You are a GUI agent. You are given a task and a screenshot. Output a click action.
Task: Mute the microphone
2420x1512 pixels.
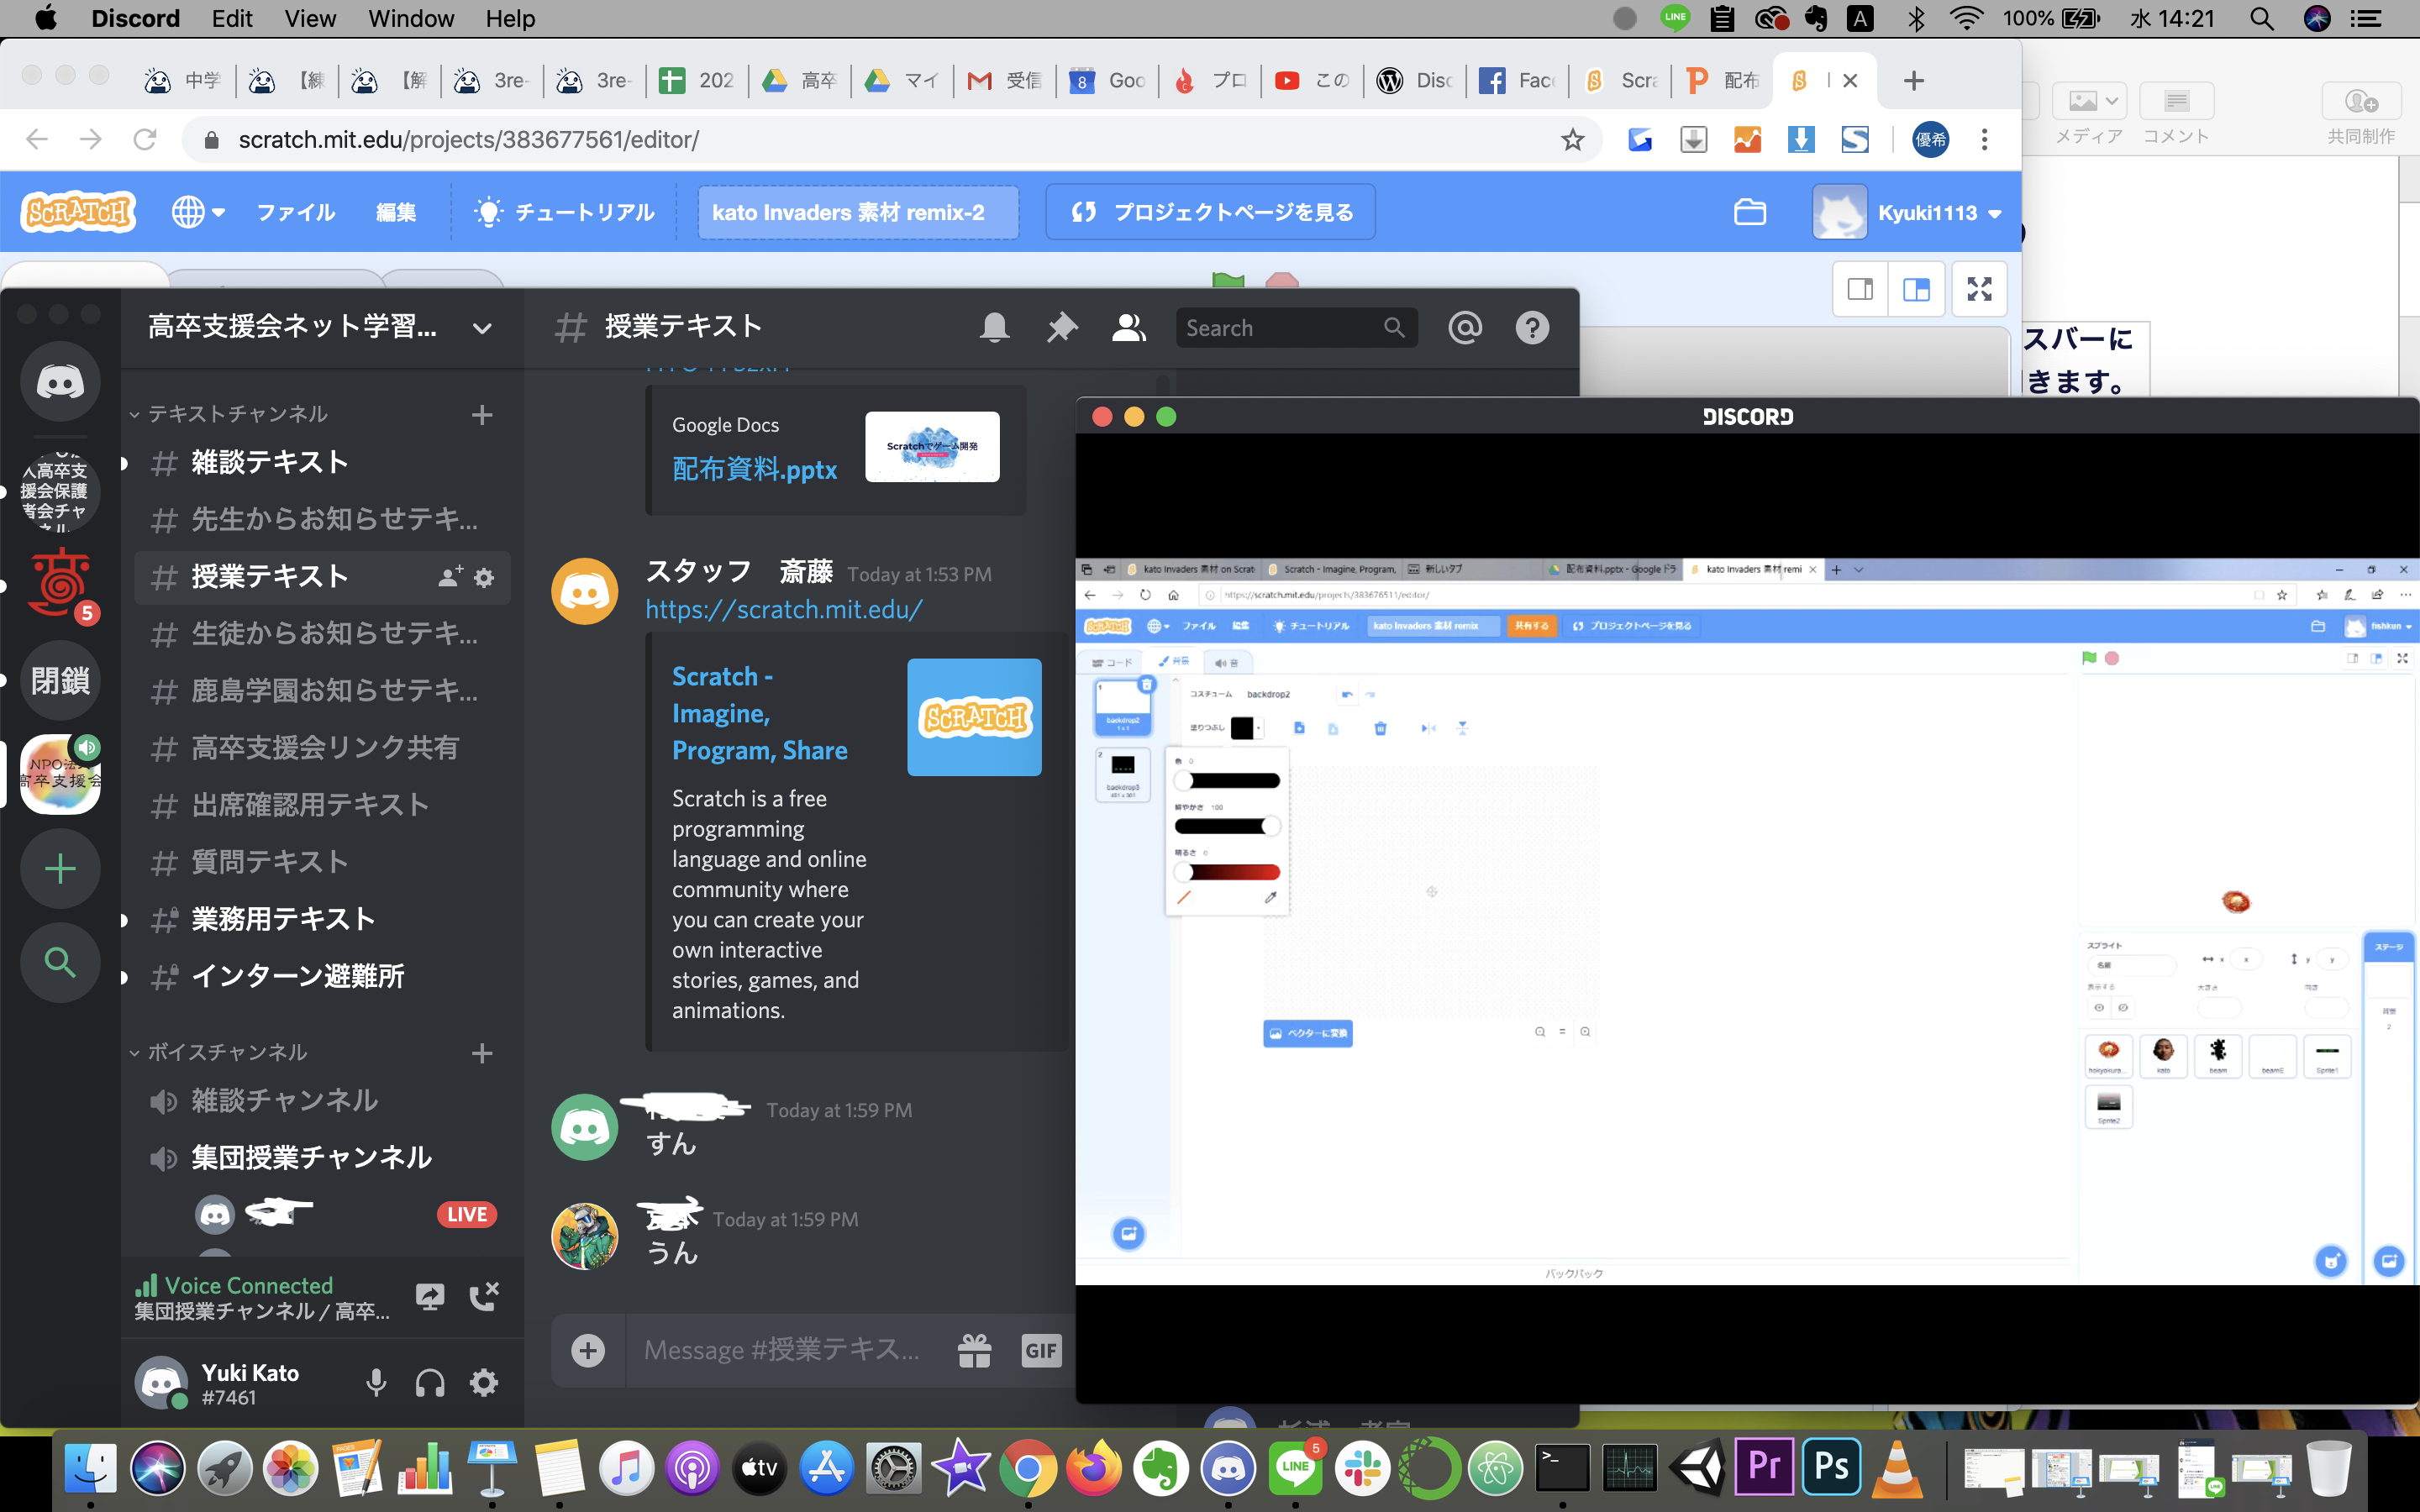[376, 1382]
